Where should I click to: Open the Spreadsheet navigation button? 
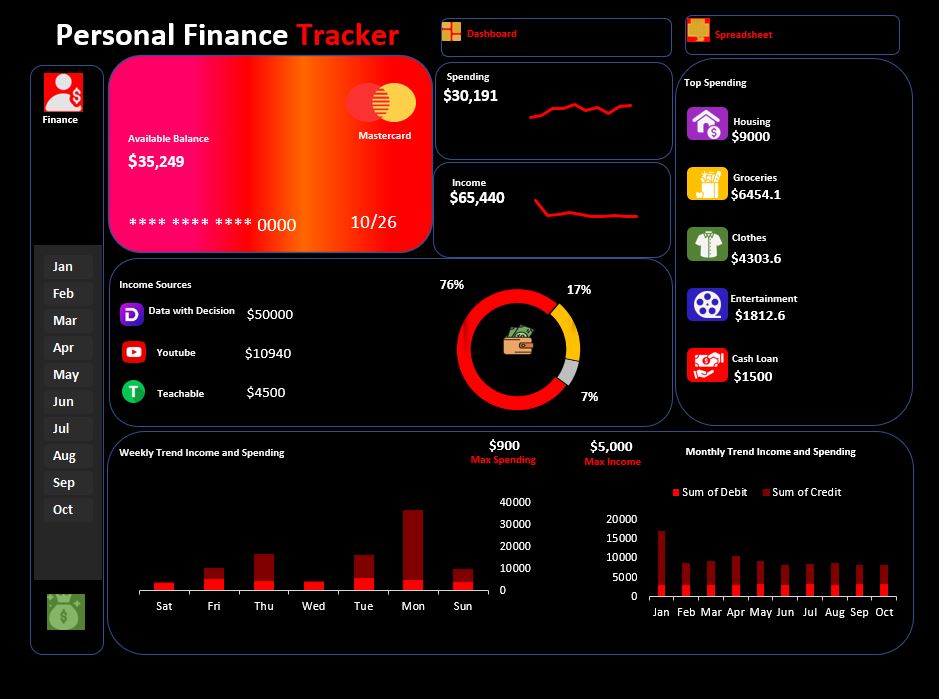792,35
